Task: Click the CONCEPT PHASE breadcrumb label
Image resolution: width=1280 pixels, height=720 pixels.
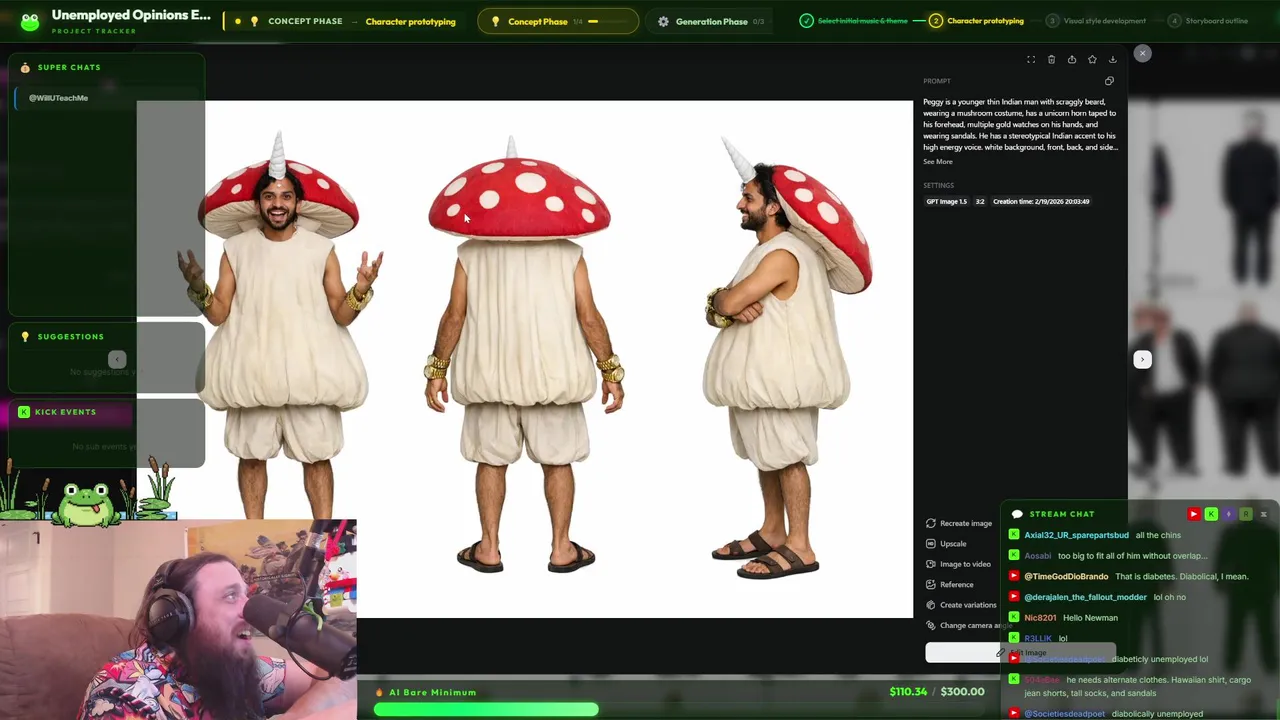Action: [x=305, y=21]
